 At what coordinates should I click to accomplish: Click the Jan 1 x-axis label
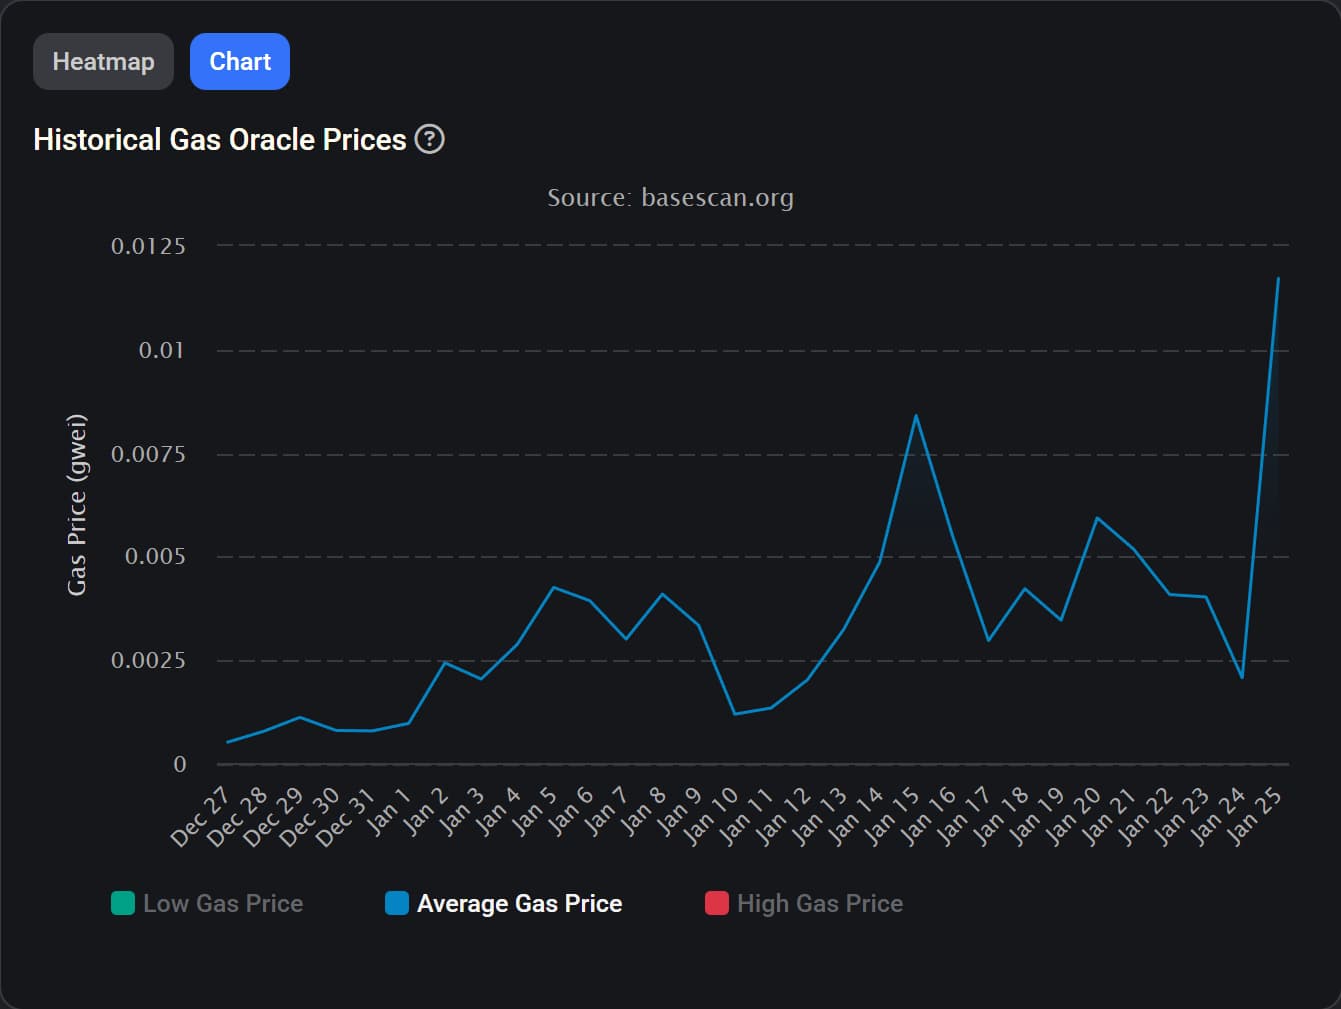coord(390,812)
